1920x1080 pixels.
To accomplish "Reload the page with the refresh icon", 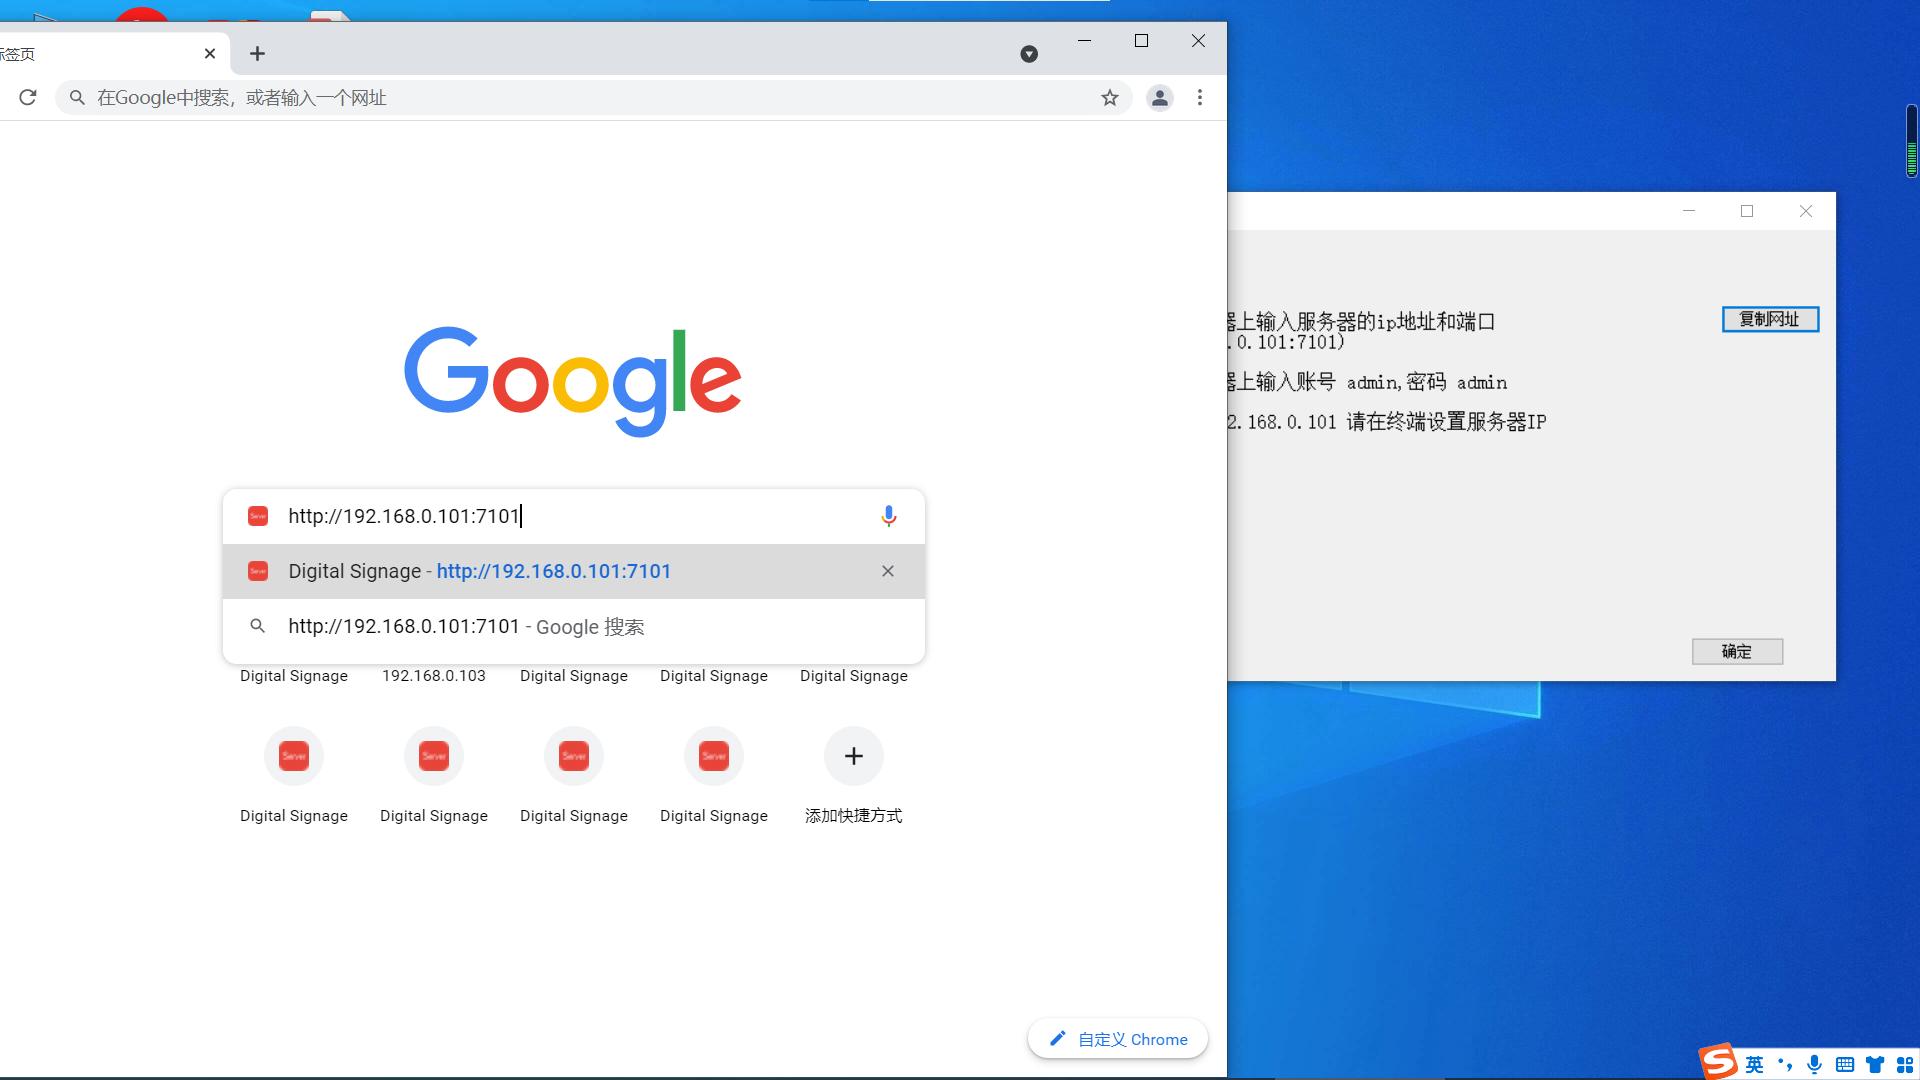I will [27, 97].
